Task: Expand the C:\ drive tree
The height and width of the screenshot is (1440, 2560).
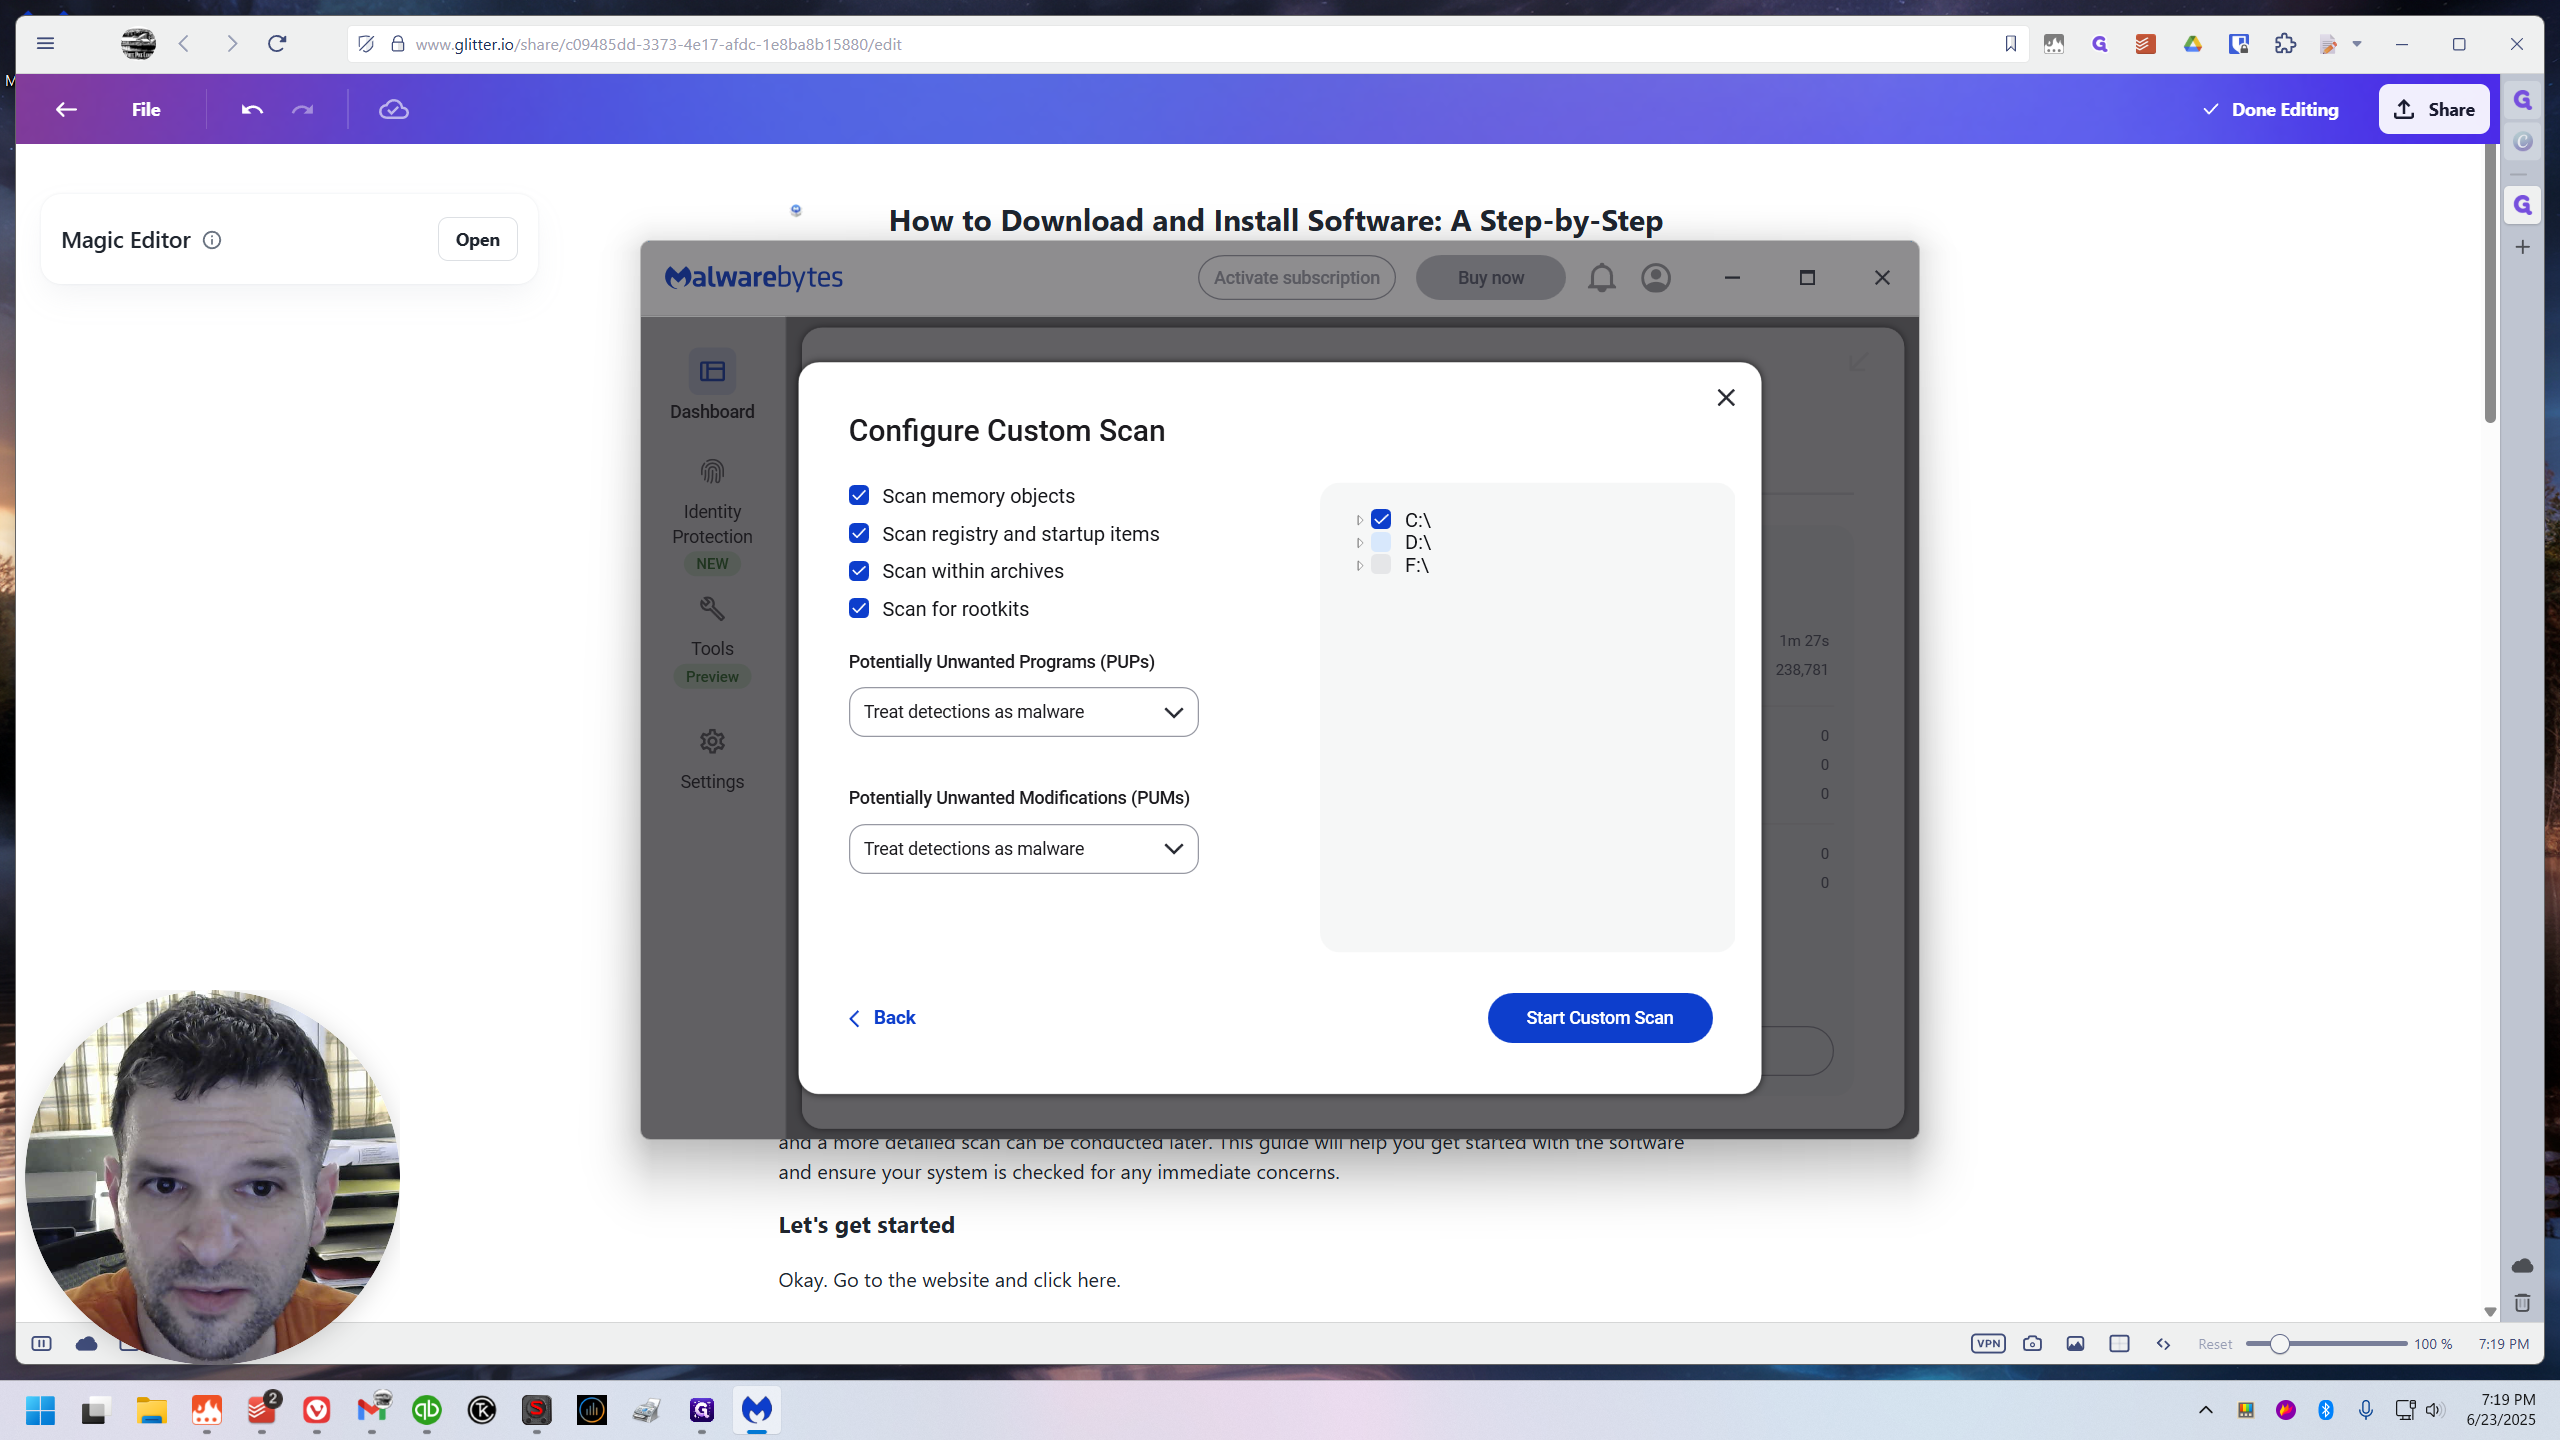Action: (x=1359, y=520)
